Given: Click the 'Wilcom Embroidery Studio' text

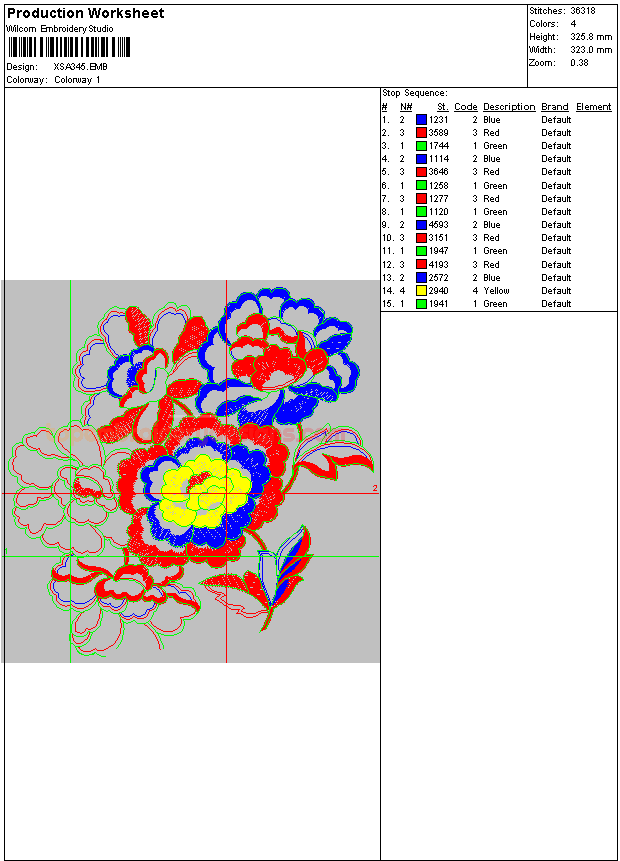Looking at the screenshot, I should pyautogui.click(x=60, y=29).
